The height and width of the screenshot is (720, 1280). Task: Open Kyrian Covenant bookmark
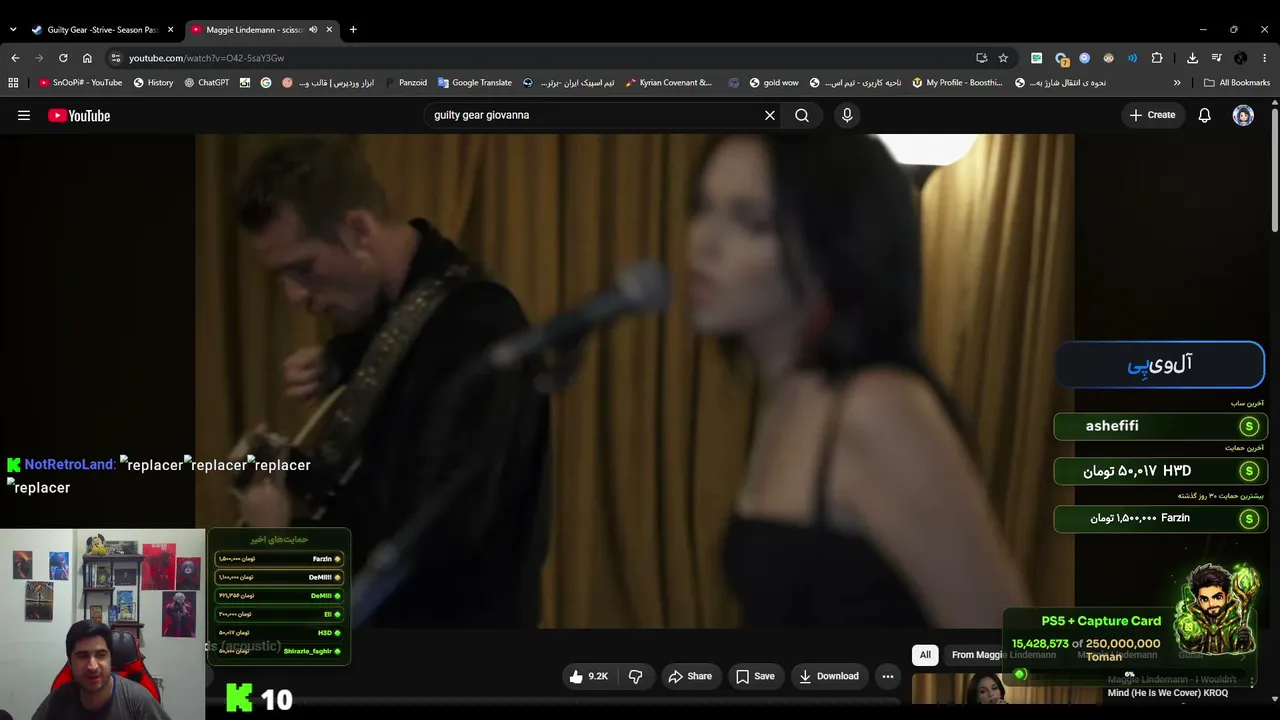(668, 83)
